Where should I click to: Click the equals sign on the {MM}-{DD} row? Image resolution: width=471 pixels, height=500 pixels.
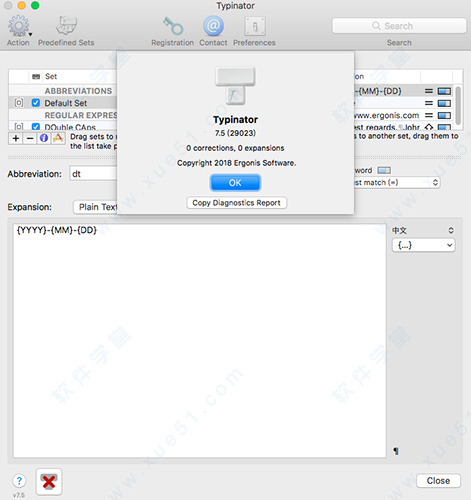click(429, 91)
